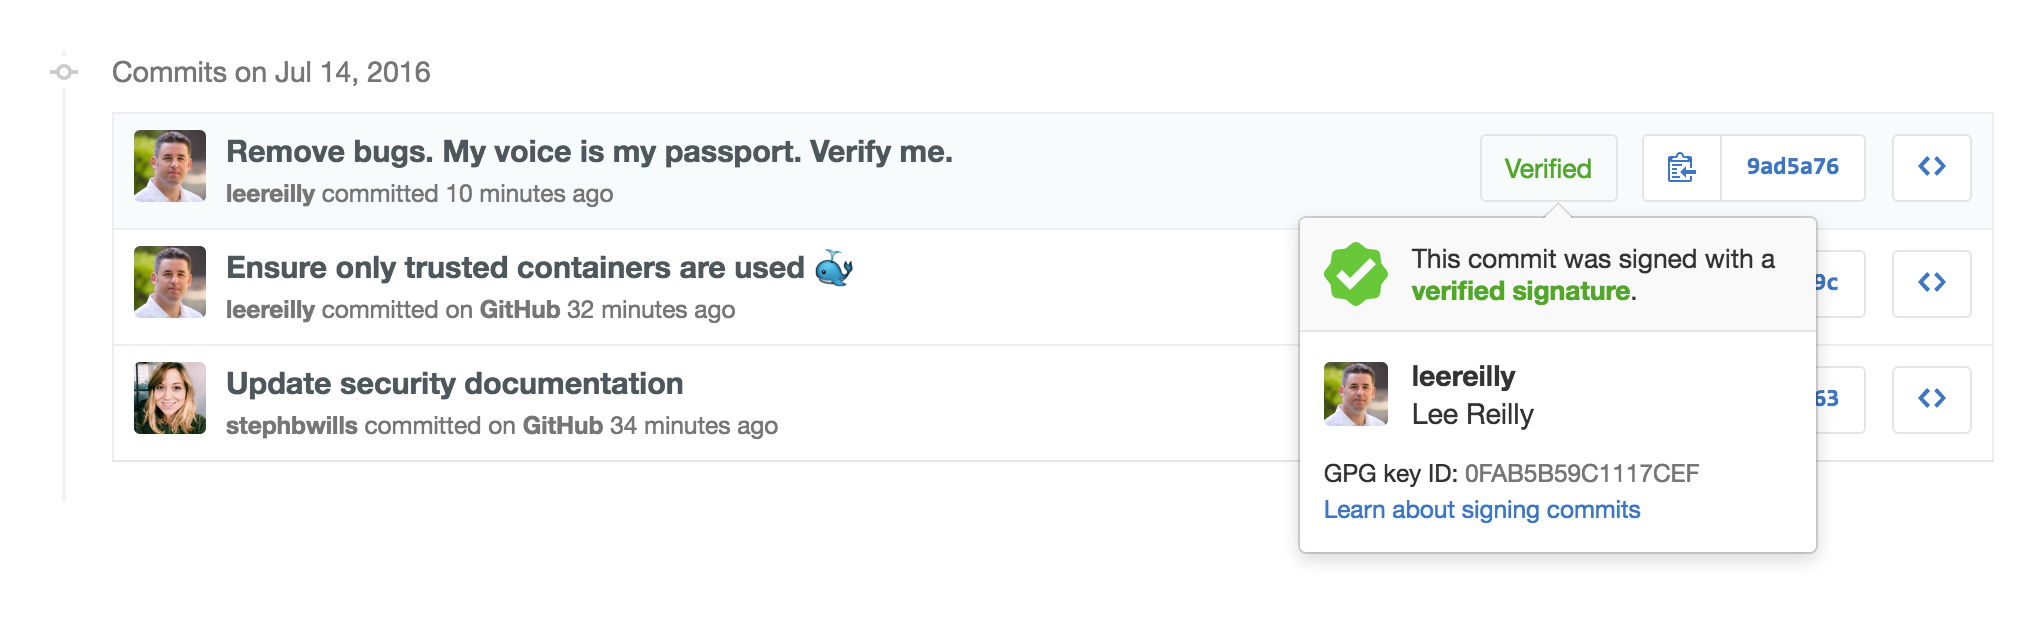This screenshot has height=626, width=2044.
Task: Browse code at the 'Remove bugs' commit
Action: [x=1931, y=168]
